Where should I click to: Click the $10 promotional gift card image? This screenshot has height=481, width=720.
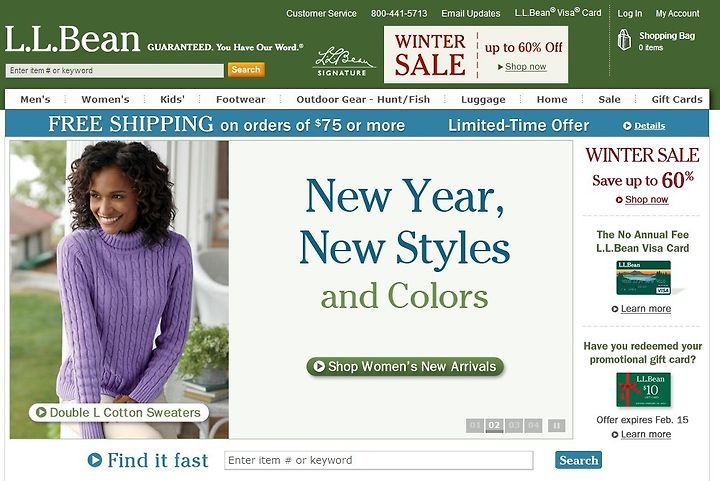[644, 390]
